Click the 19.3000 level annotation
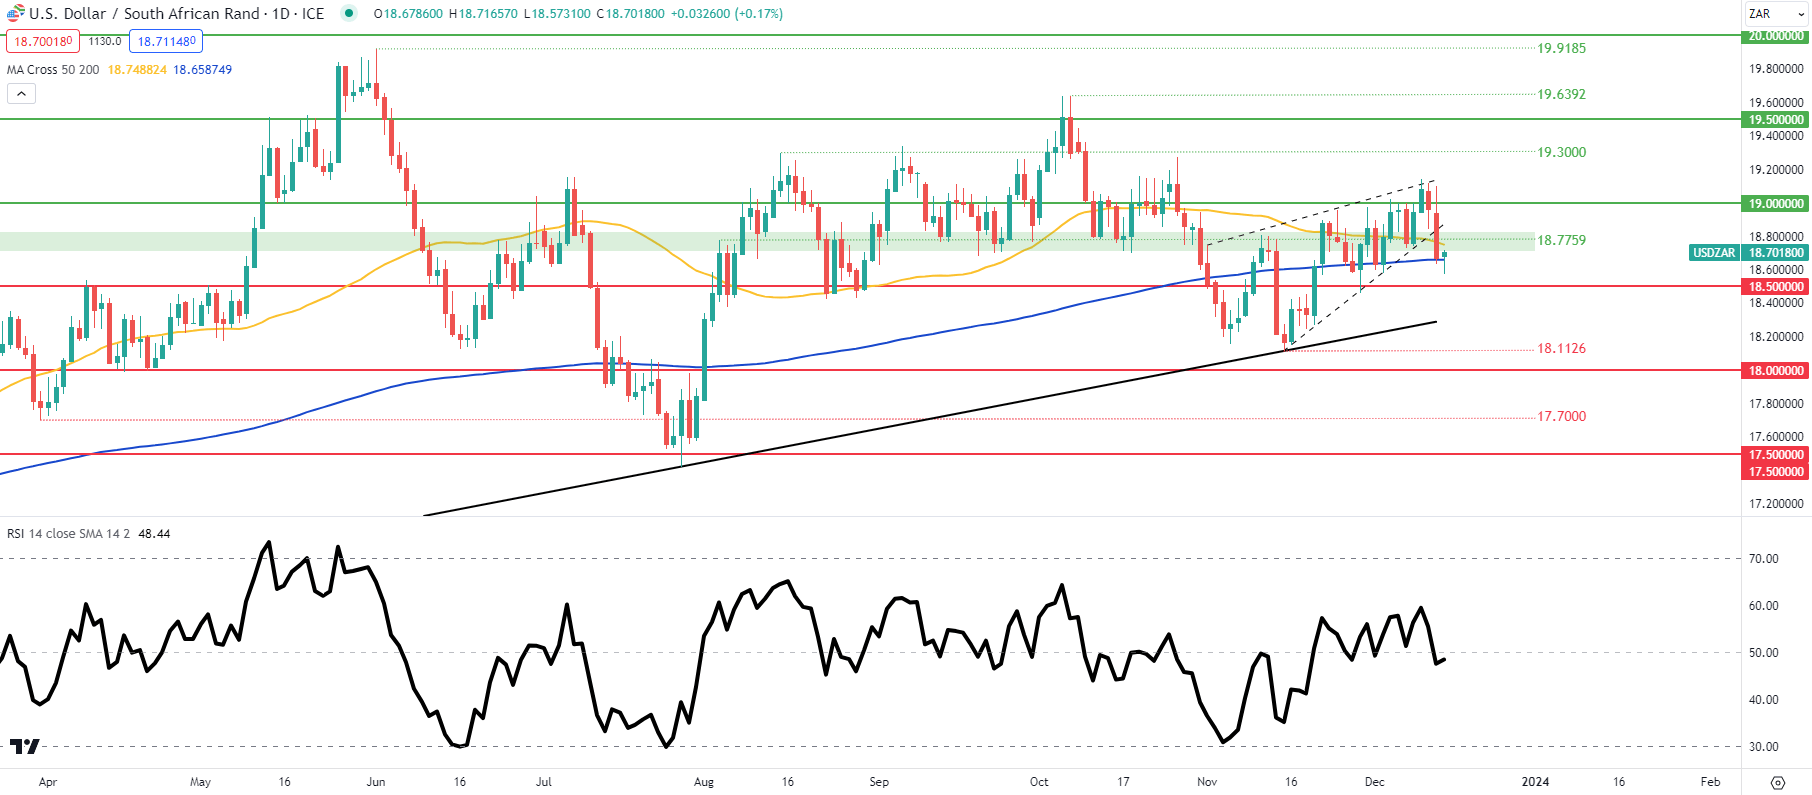This screenshot has width=1812, height=795. pyautogui.click(x=1561, y=152)
